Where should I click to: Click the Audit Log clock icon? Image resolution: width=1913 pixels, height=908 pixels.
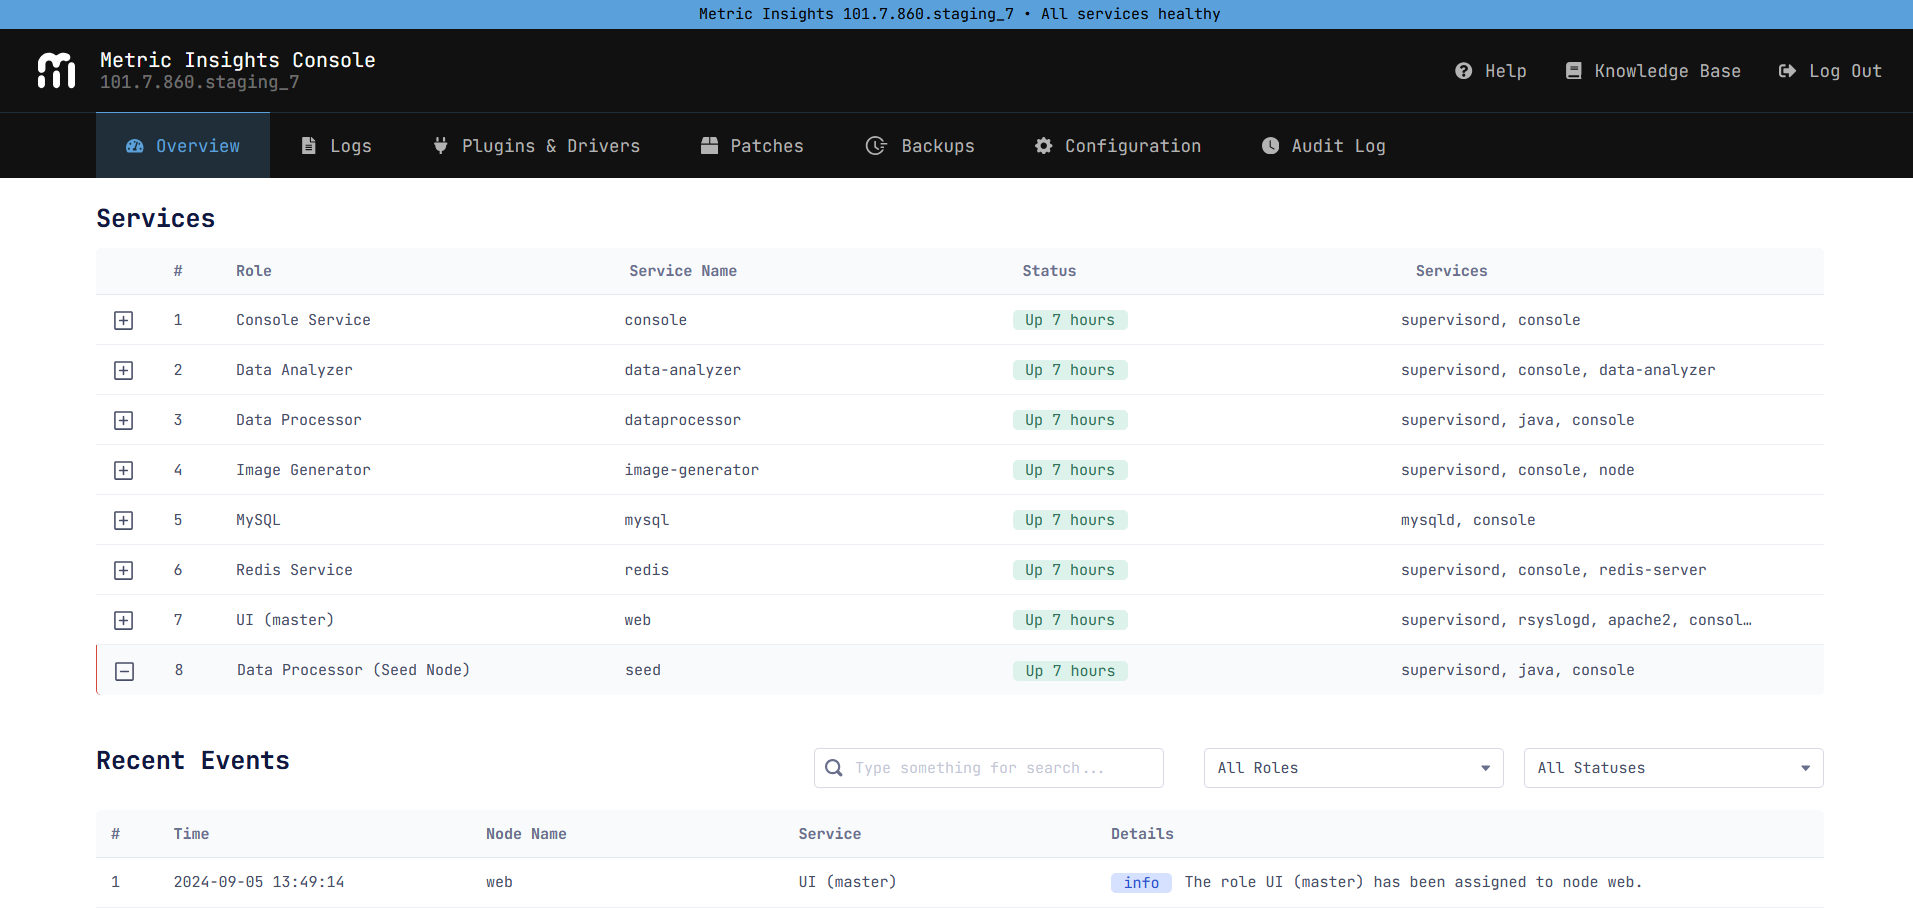[x=1270, y=146]
